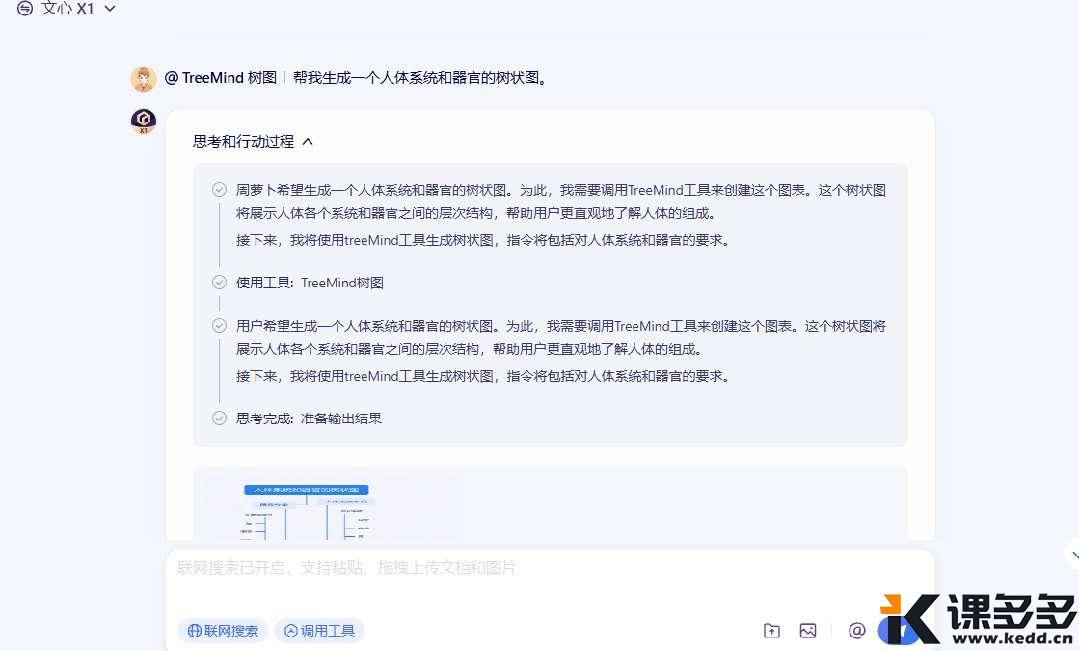This screenshot has width=1079, height=651.
Task: Click the upload image icon
Action: 808,630
